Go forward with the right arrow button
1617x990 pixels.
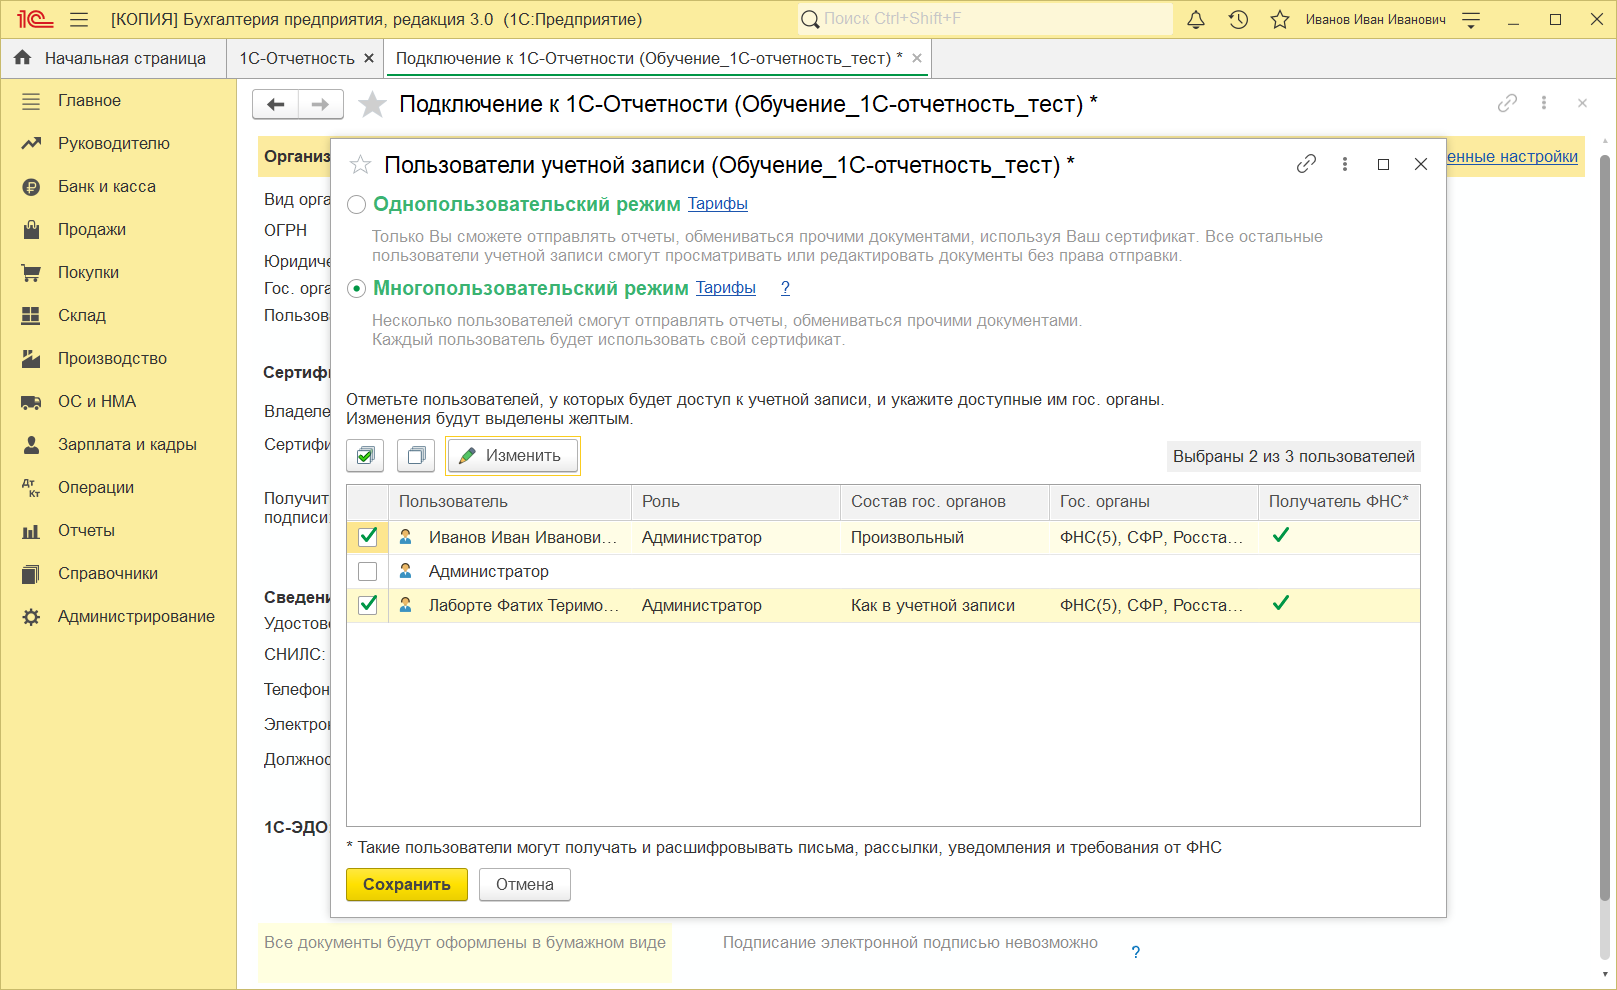321,104
